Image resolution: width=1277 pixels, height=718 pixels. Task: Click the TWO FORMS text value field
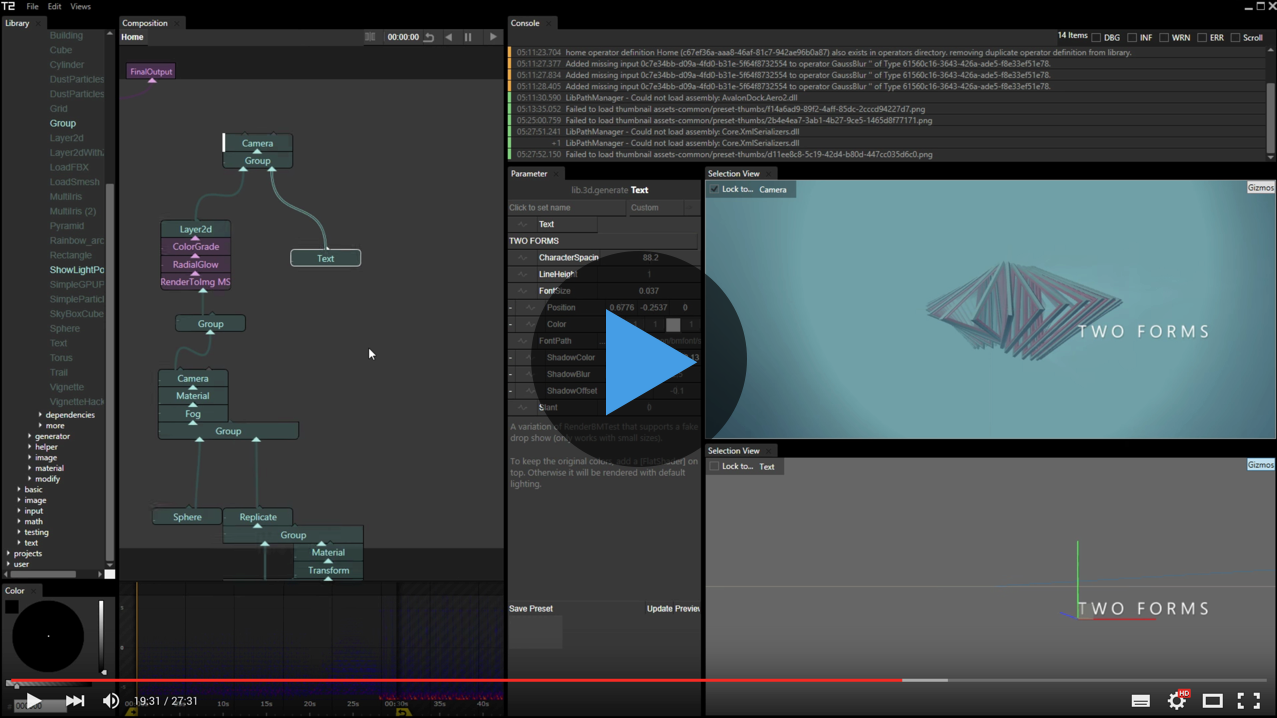[603, 241]
